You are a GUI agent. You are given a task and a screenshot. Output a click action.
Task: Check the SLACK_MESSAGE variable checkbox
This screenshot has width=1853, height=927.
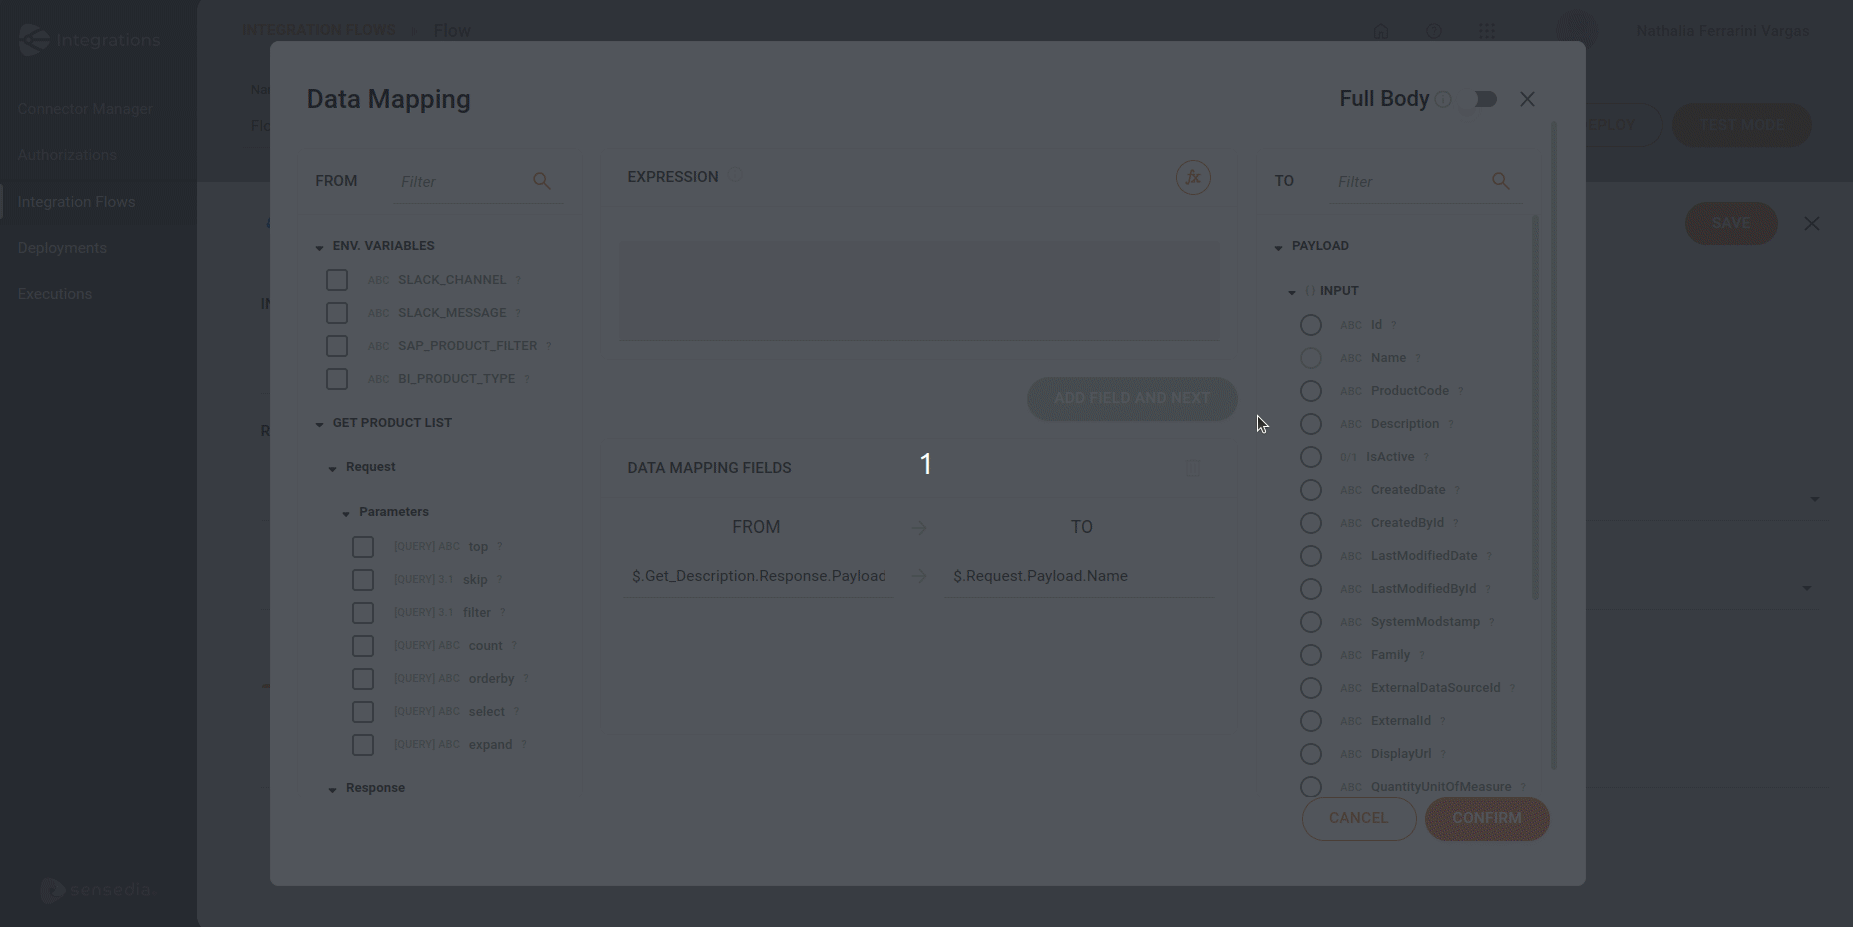(337, 313)
